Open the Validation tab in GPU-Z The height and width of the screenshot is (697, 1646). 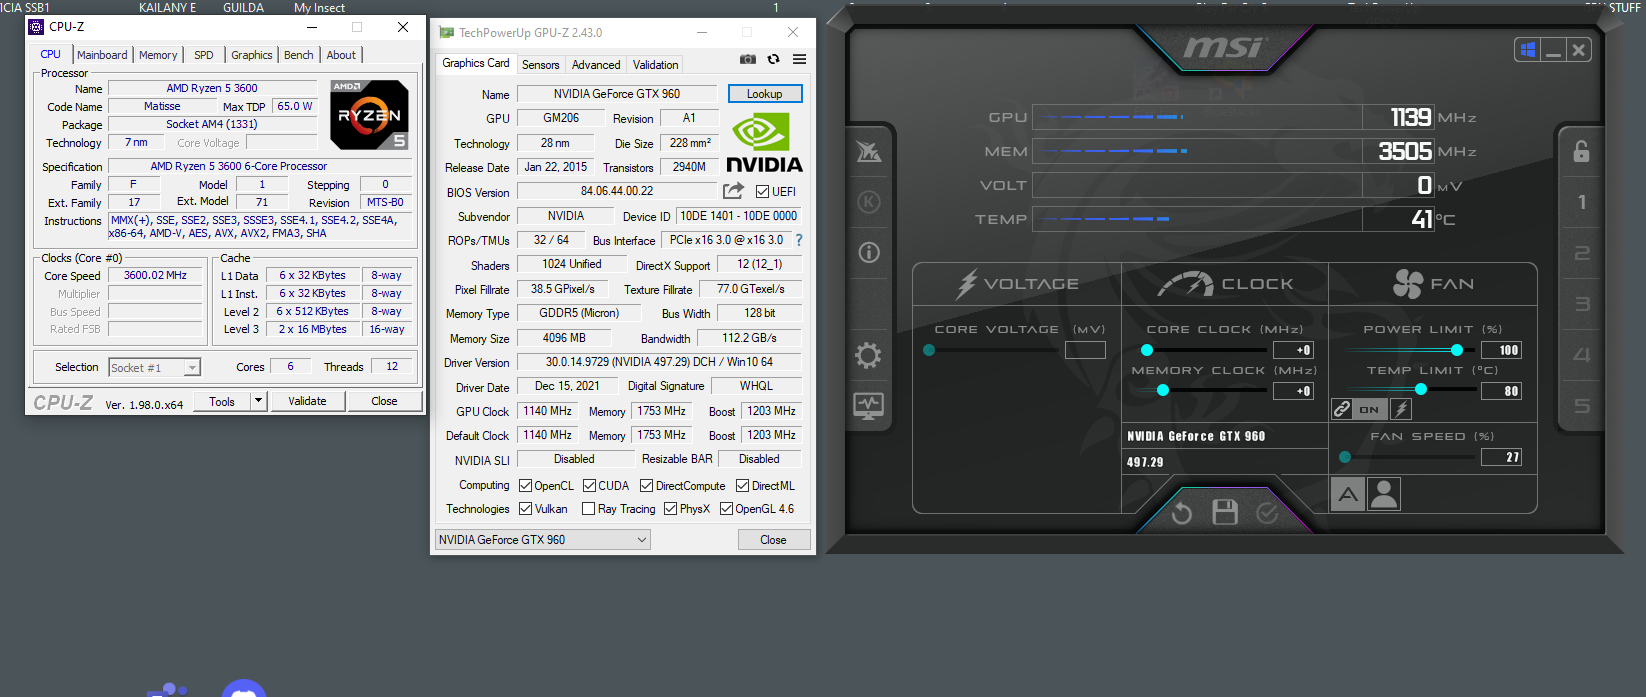[x=656, y=65]
